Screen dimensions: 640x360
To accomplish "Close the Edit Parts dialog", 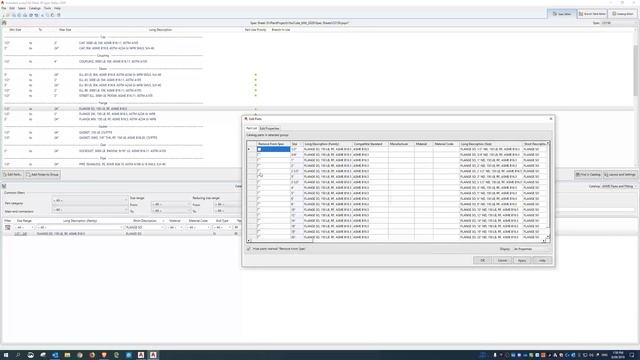I will pyautogui.click(x=551, y=119).
